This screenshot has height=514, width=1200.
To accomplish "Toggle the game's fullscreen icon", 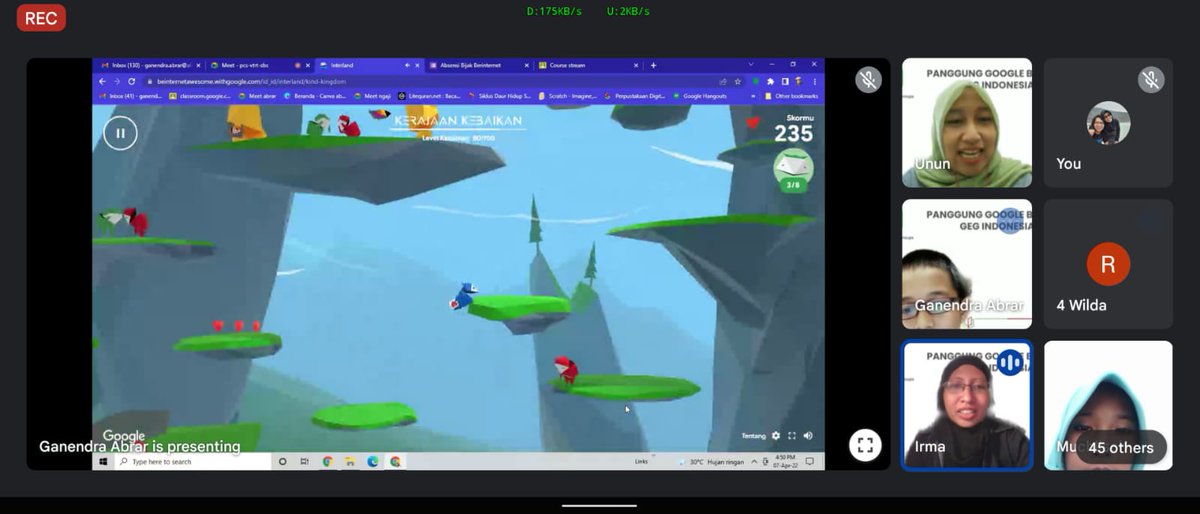I will tap(792, 436).
